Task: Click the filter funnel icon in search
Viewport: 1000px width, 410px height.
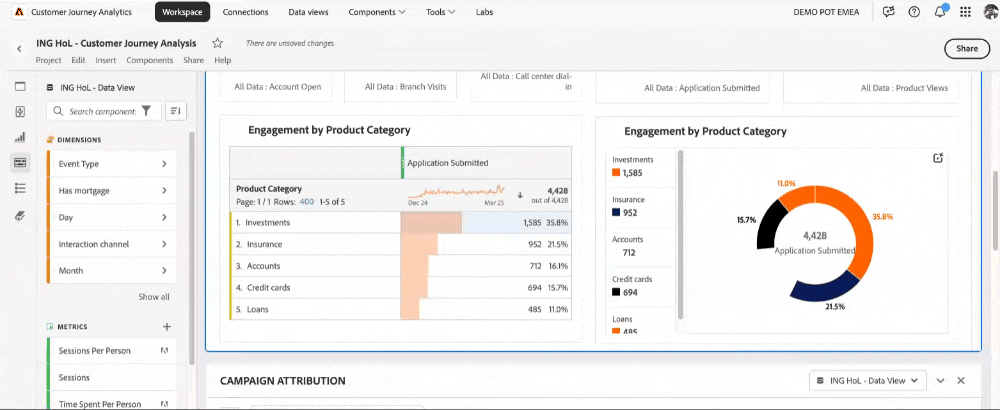Action: (146, 111)
